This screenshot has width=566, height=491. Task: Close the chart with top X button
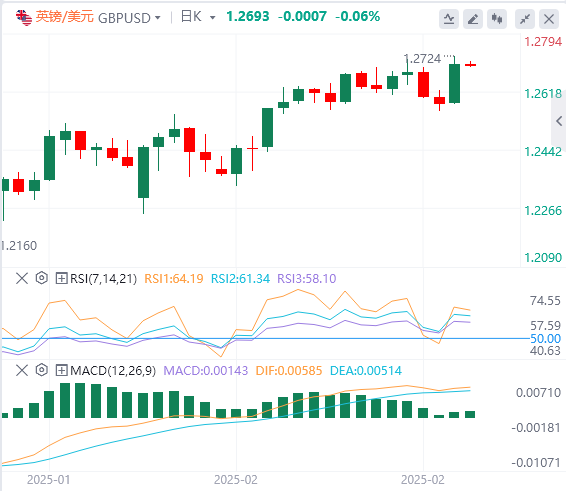pos(549,19)
